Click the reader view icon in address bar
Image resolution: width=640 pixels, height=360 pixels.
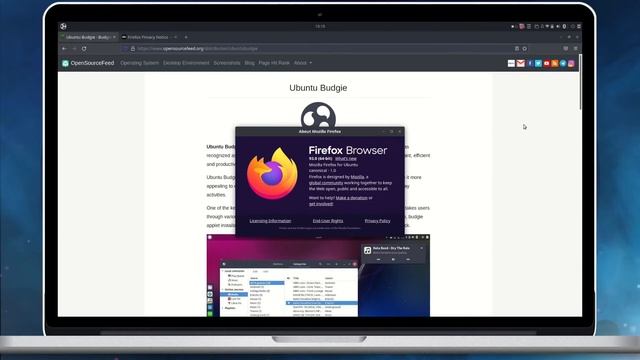point(517,49)
